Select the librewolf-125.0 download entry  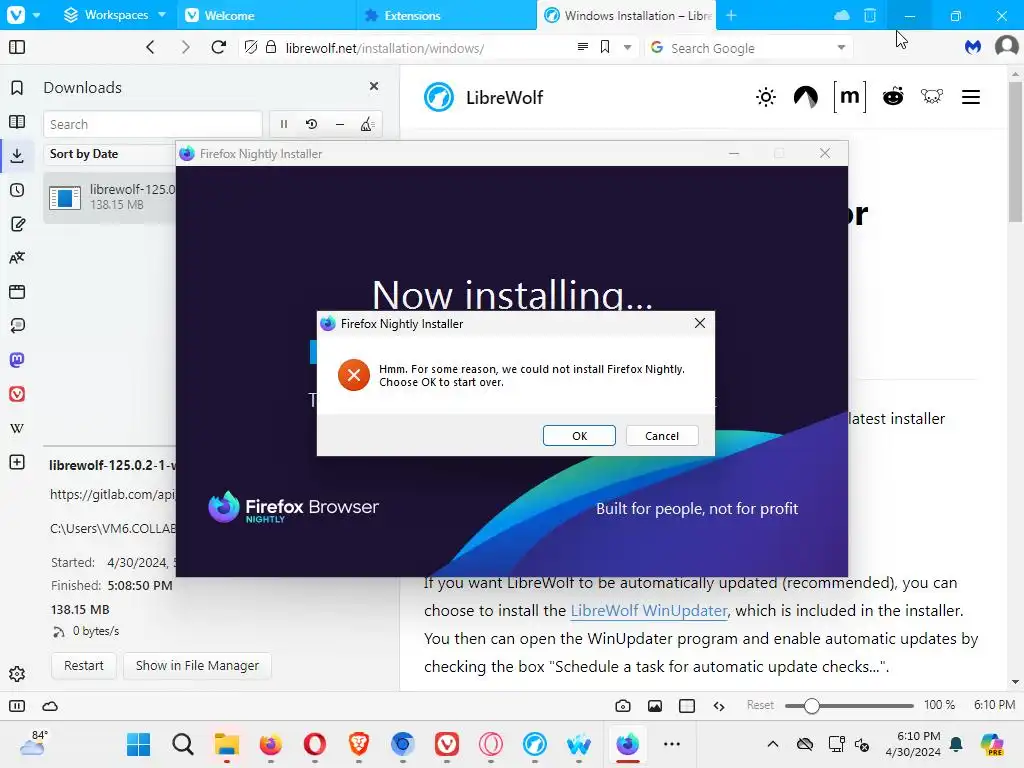pyautogui.click(x=110, y=197)
